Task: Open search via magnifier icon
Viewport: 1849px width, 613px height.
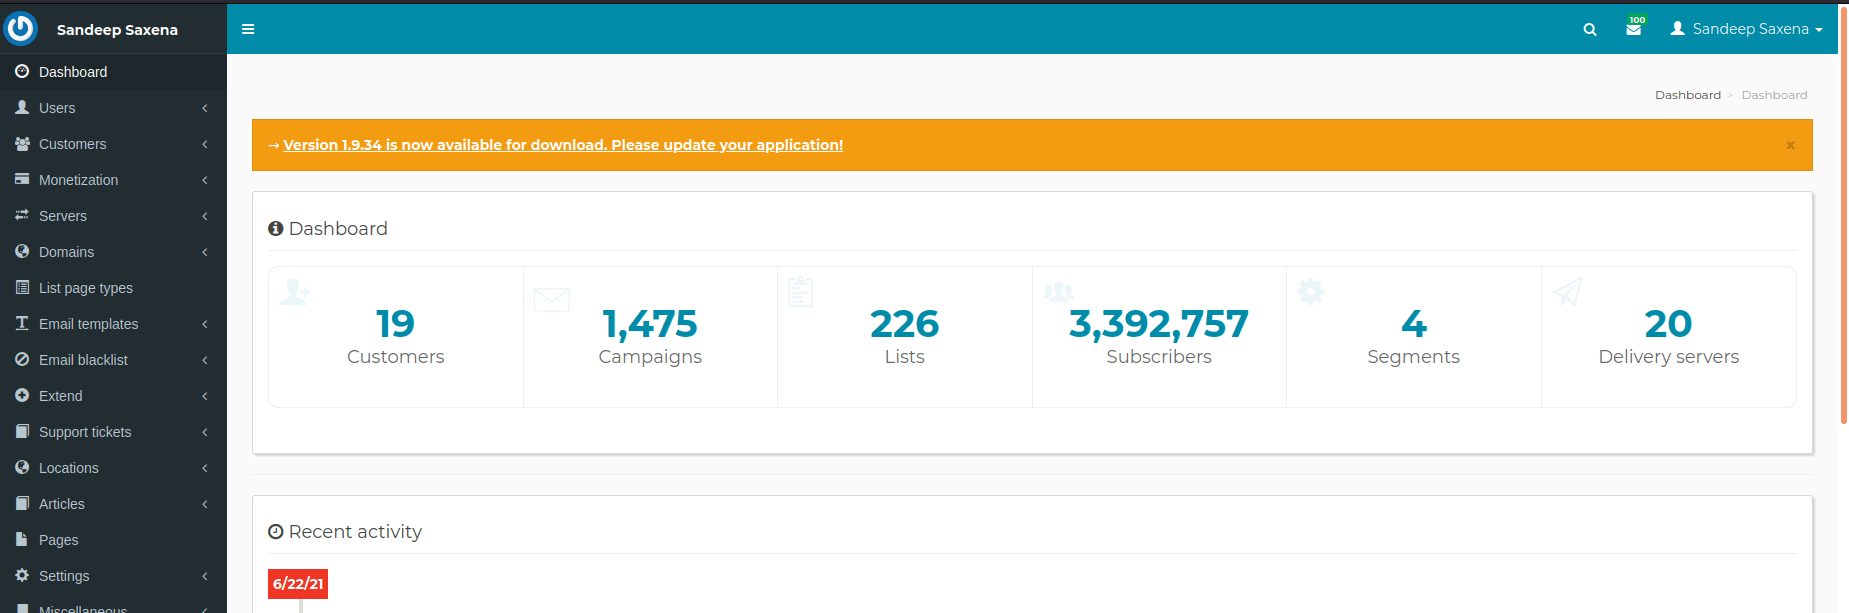Action: 1590,29
